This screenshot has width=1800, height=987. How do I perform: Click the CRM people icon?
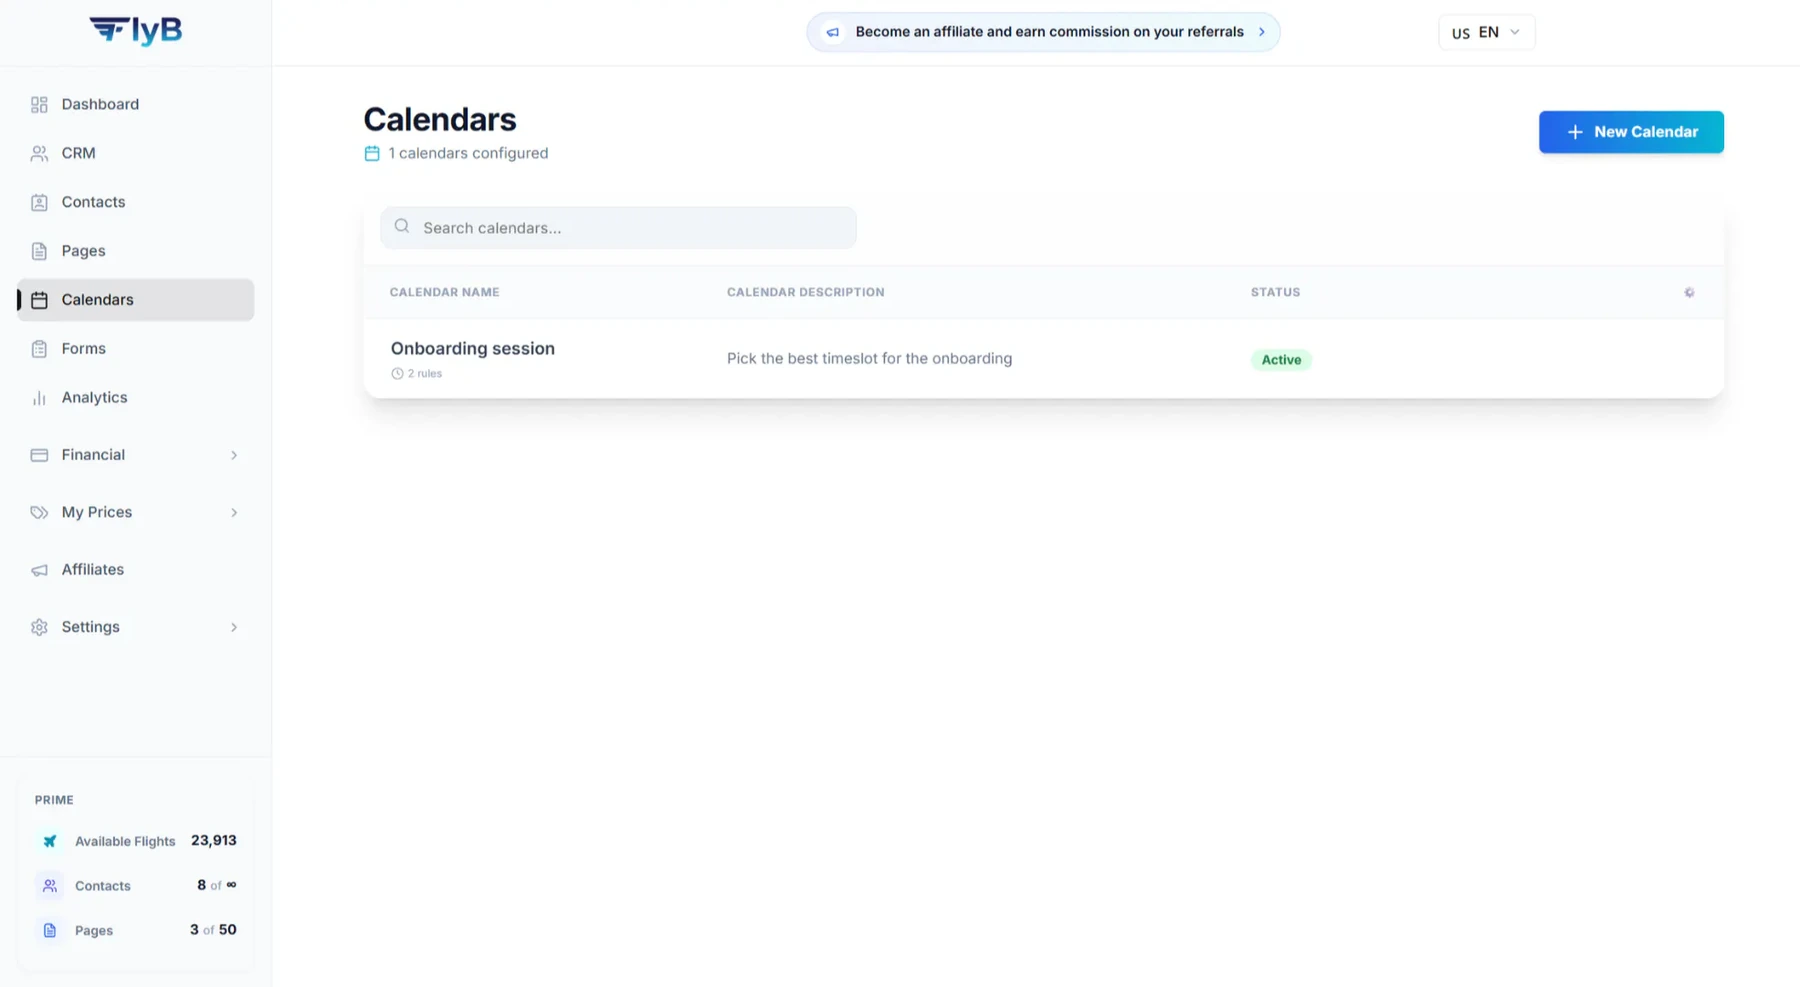click(39, 153)
